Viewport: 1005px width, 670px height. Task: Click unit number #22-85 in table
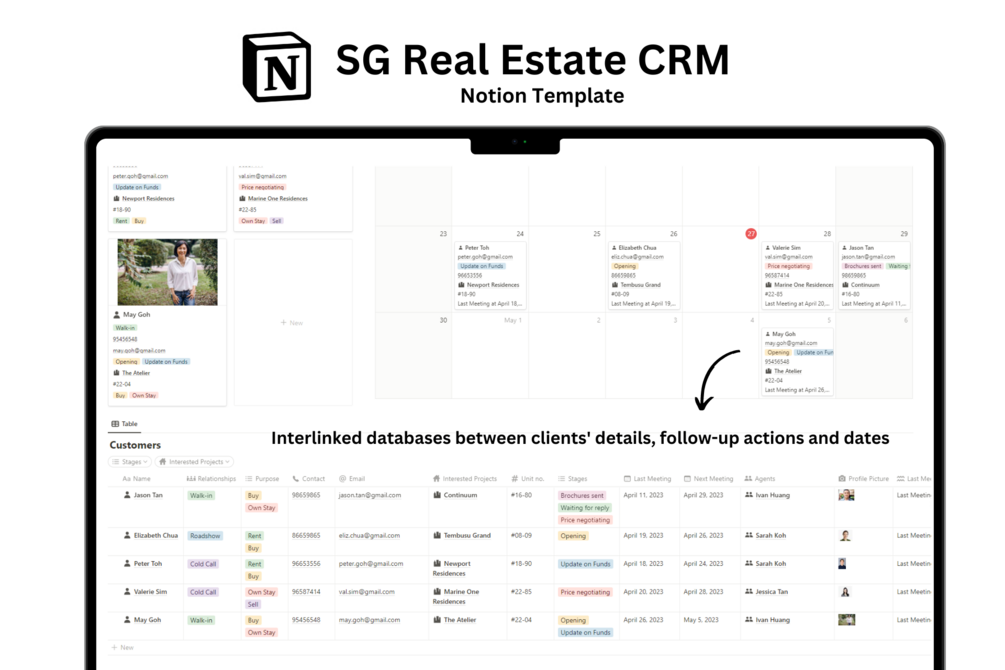(521, 592)
